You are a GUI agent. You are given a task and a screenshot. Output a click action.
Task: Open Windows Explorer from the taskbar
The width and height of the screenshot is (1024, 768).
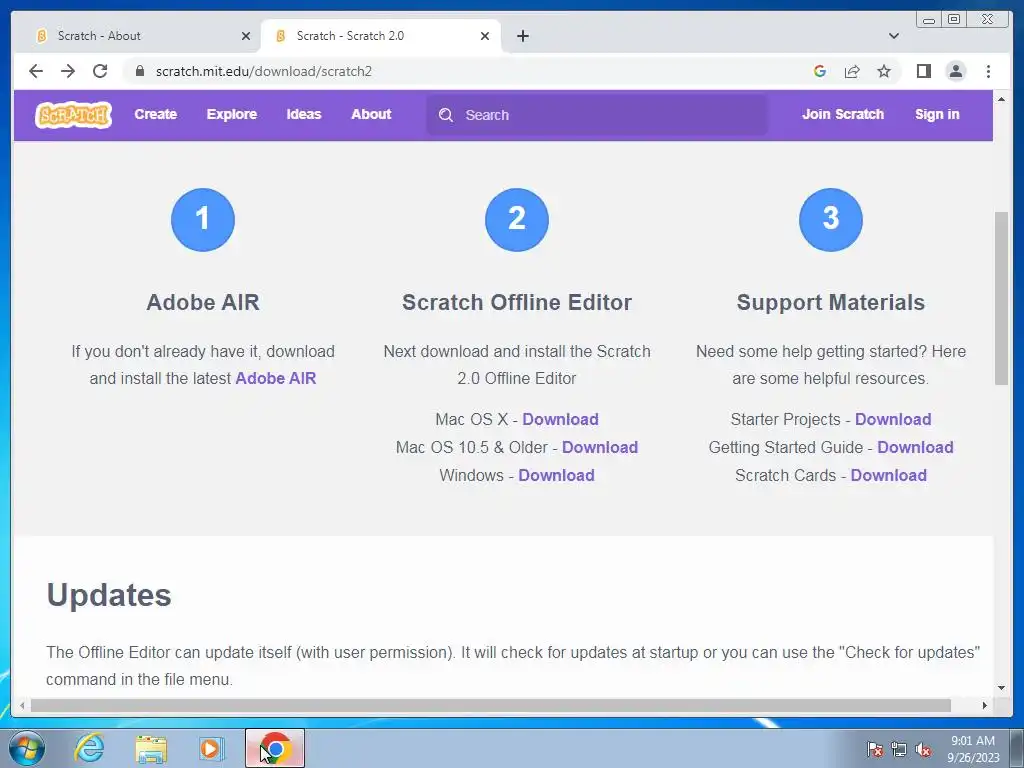(151, 749)
